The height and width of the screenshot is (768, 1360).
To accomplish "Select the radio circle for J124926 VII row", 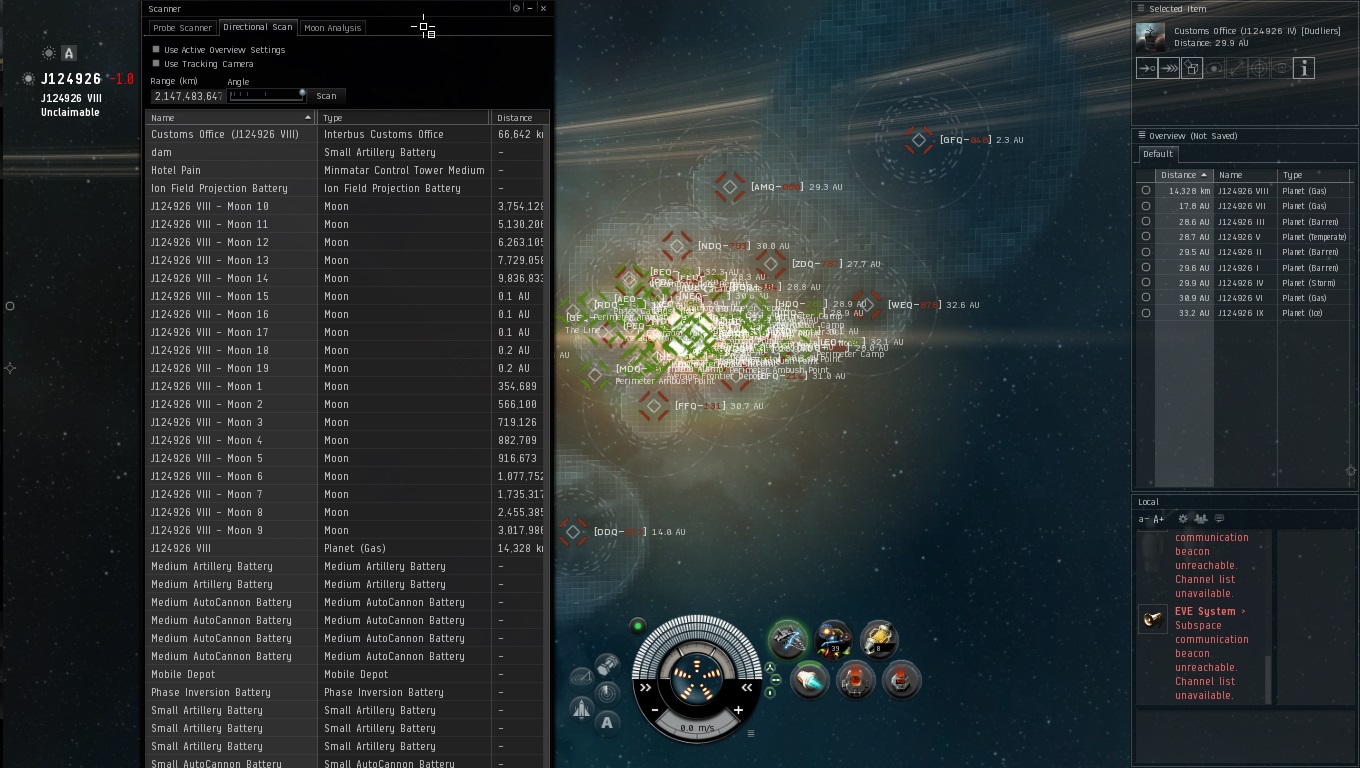I will click(1146, 206).
